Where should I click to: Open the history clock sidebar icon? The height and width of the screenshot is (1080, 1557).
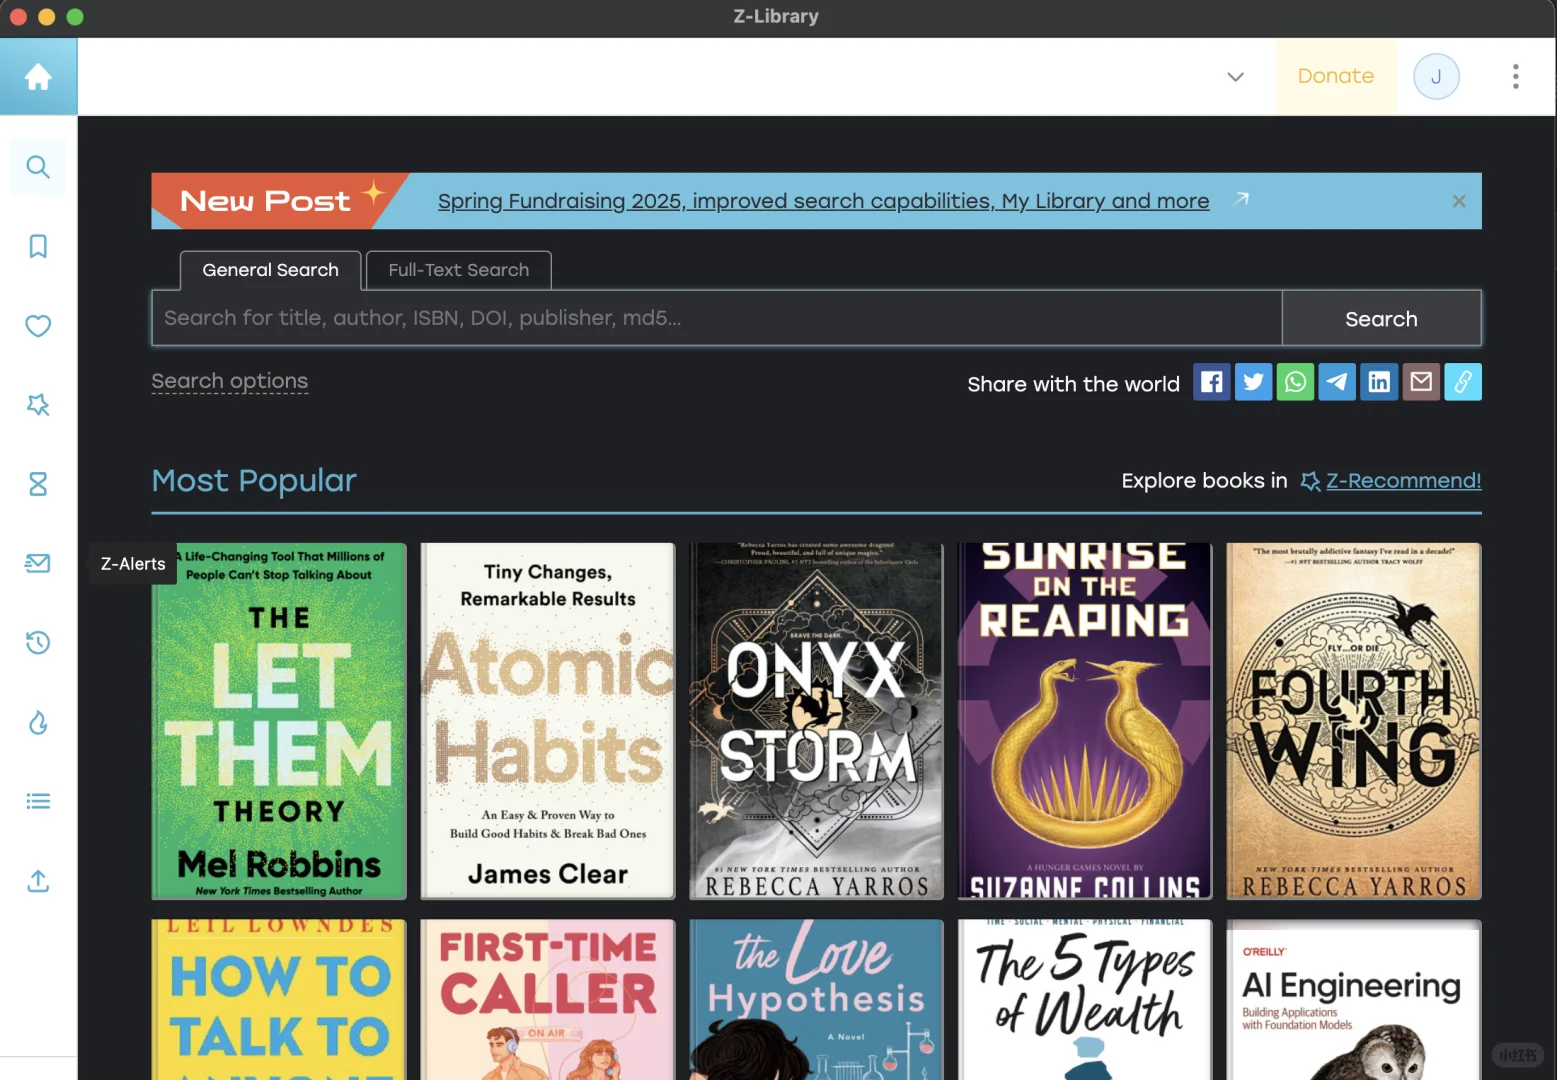click(x=38, y=643)
